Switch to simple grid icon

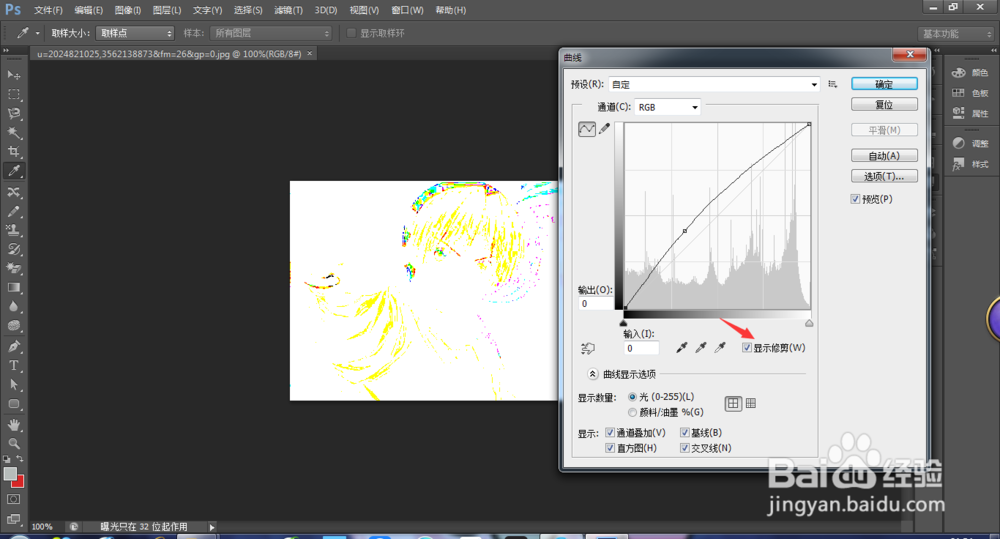pos(733,403)
